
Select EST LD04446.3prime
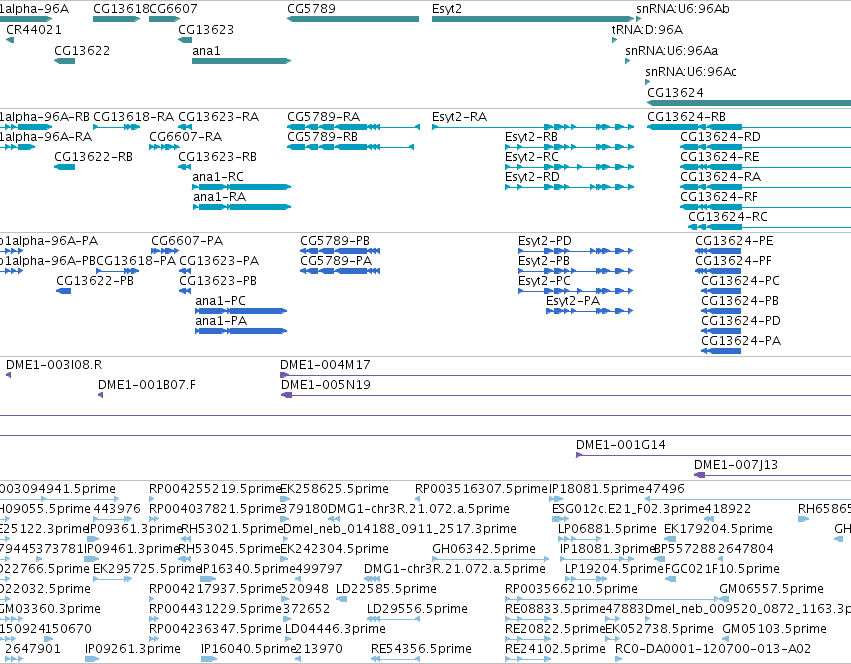(x=290, y=639)
